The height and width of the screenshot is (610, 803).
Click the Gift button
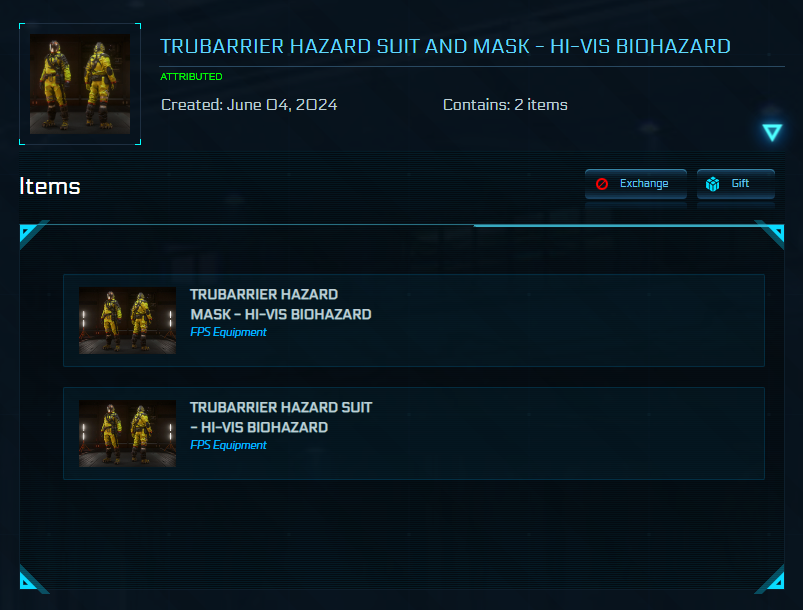(735, 183)
